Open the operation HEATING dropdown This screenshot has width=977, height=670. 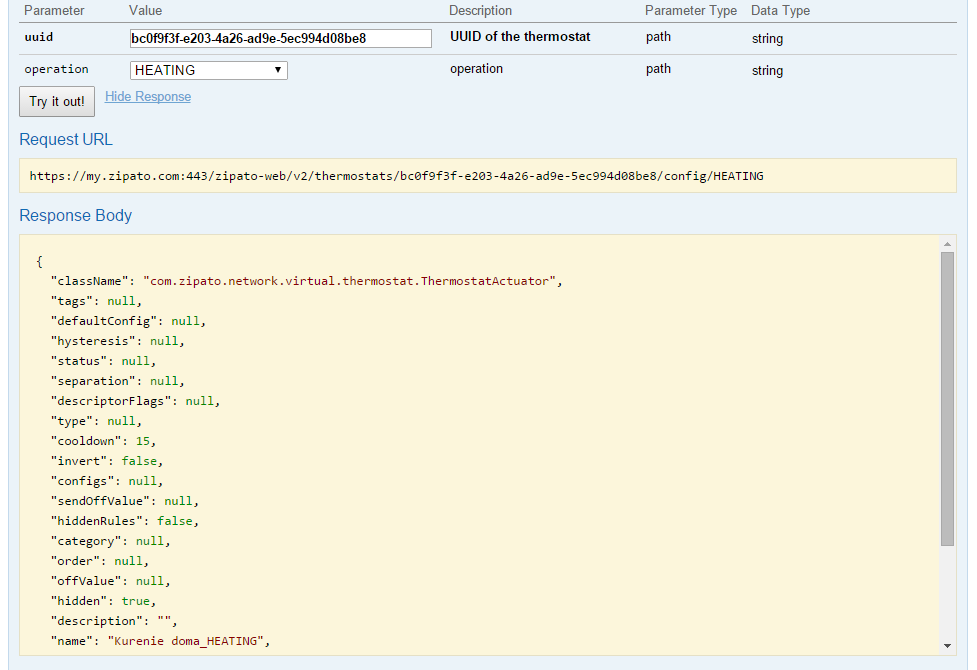(209, 70)
